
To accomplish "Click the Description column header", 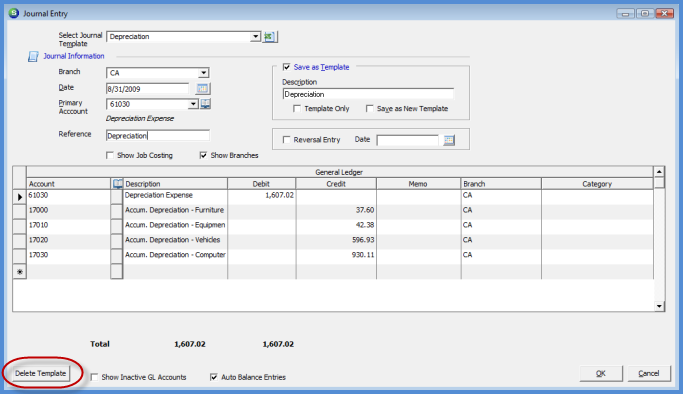I will [x=176, y=184].
